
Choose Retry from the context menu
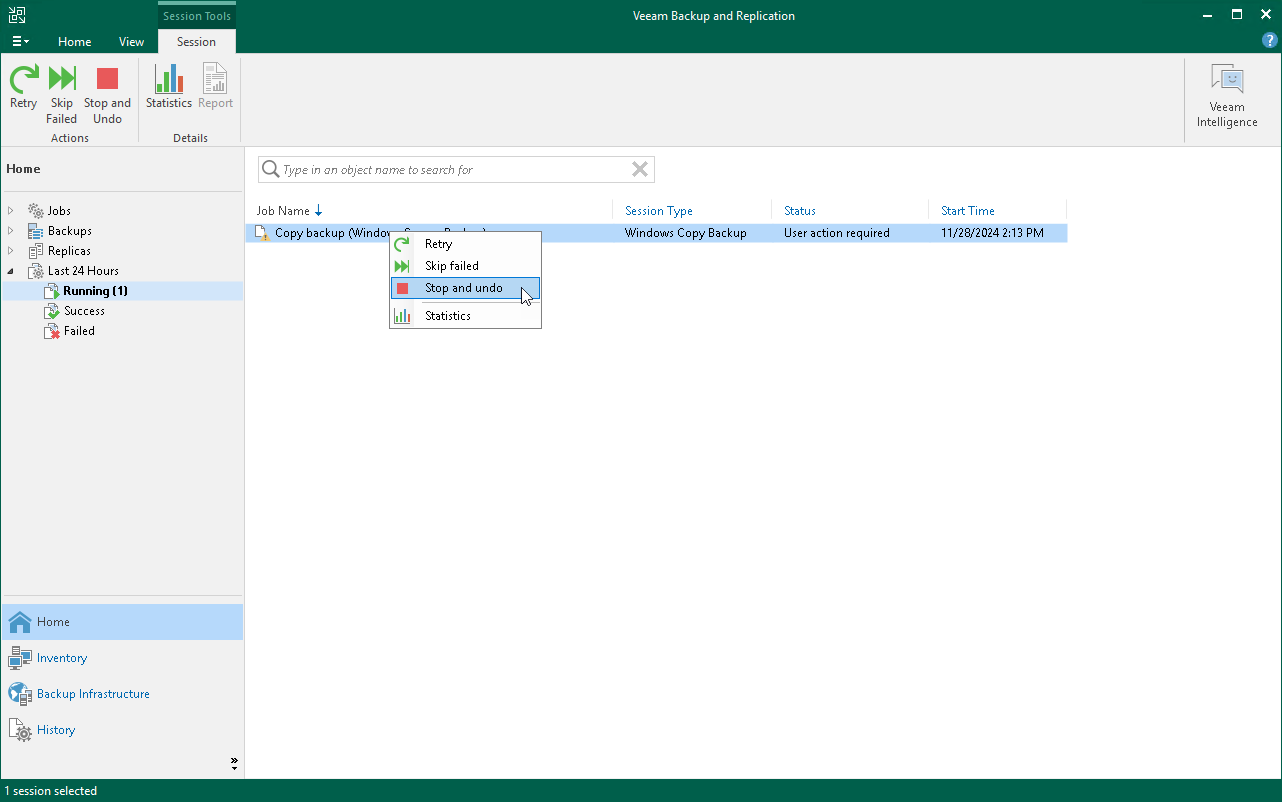tap(465, 244)
